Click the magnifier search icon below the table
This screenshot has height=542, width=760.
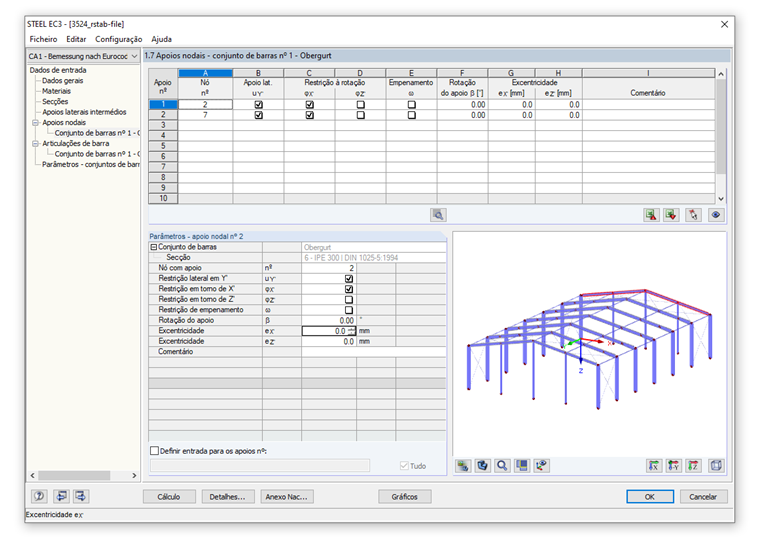pos(438,215)
